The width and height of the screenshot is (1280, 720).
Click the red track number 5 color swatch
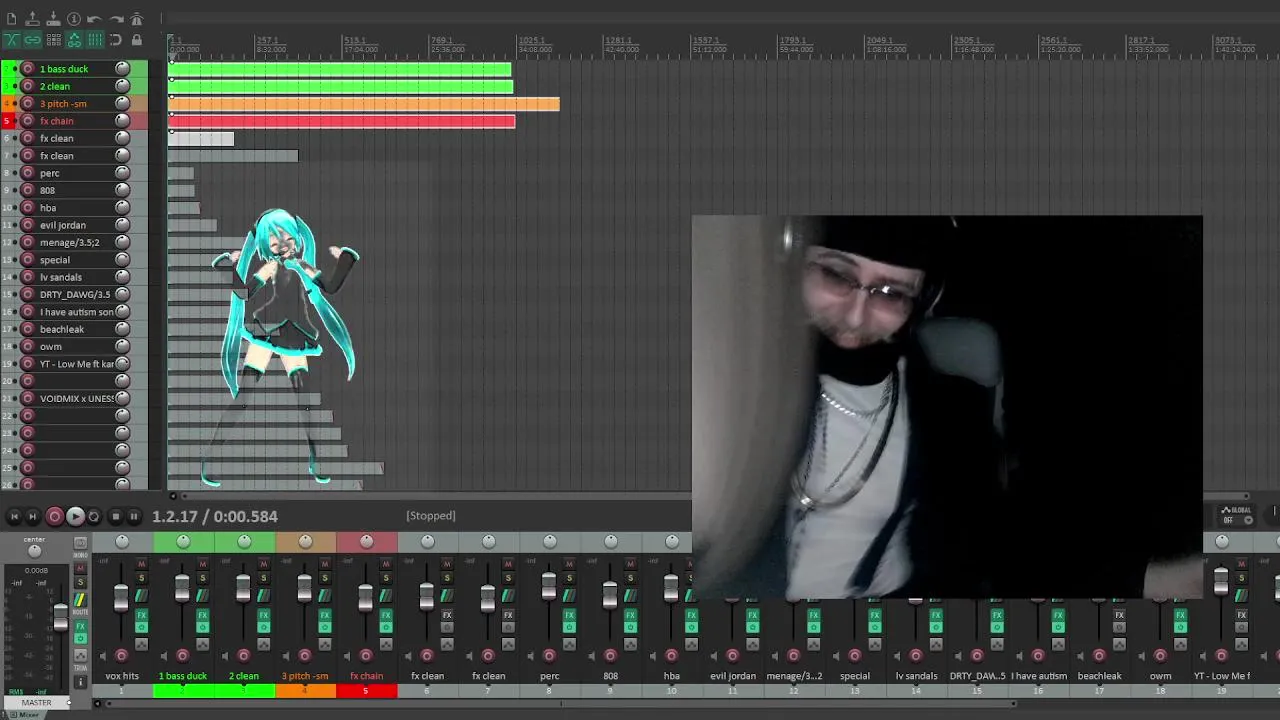(x=366, y=691)
